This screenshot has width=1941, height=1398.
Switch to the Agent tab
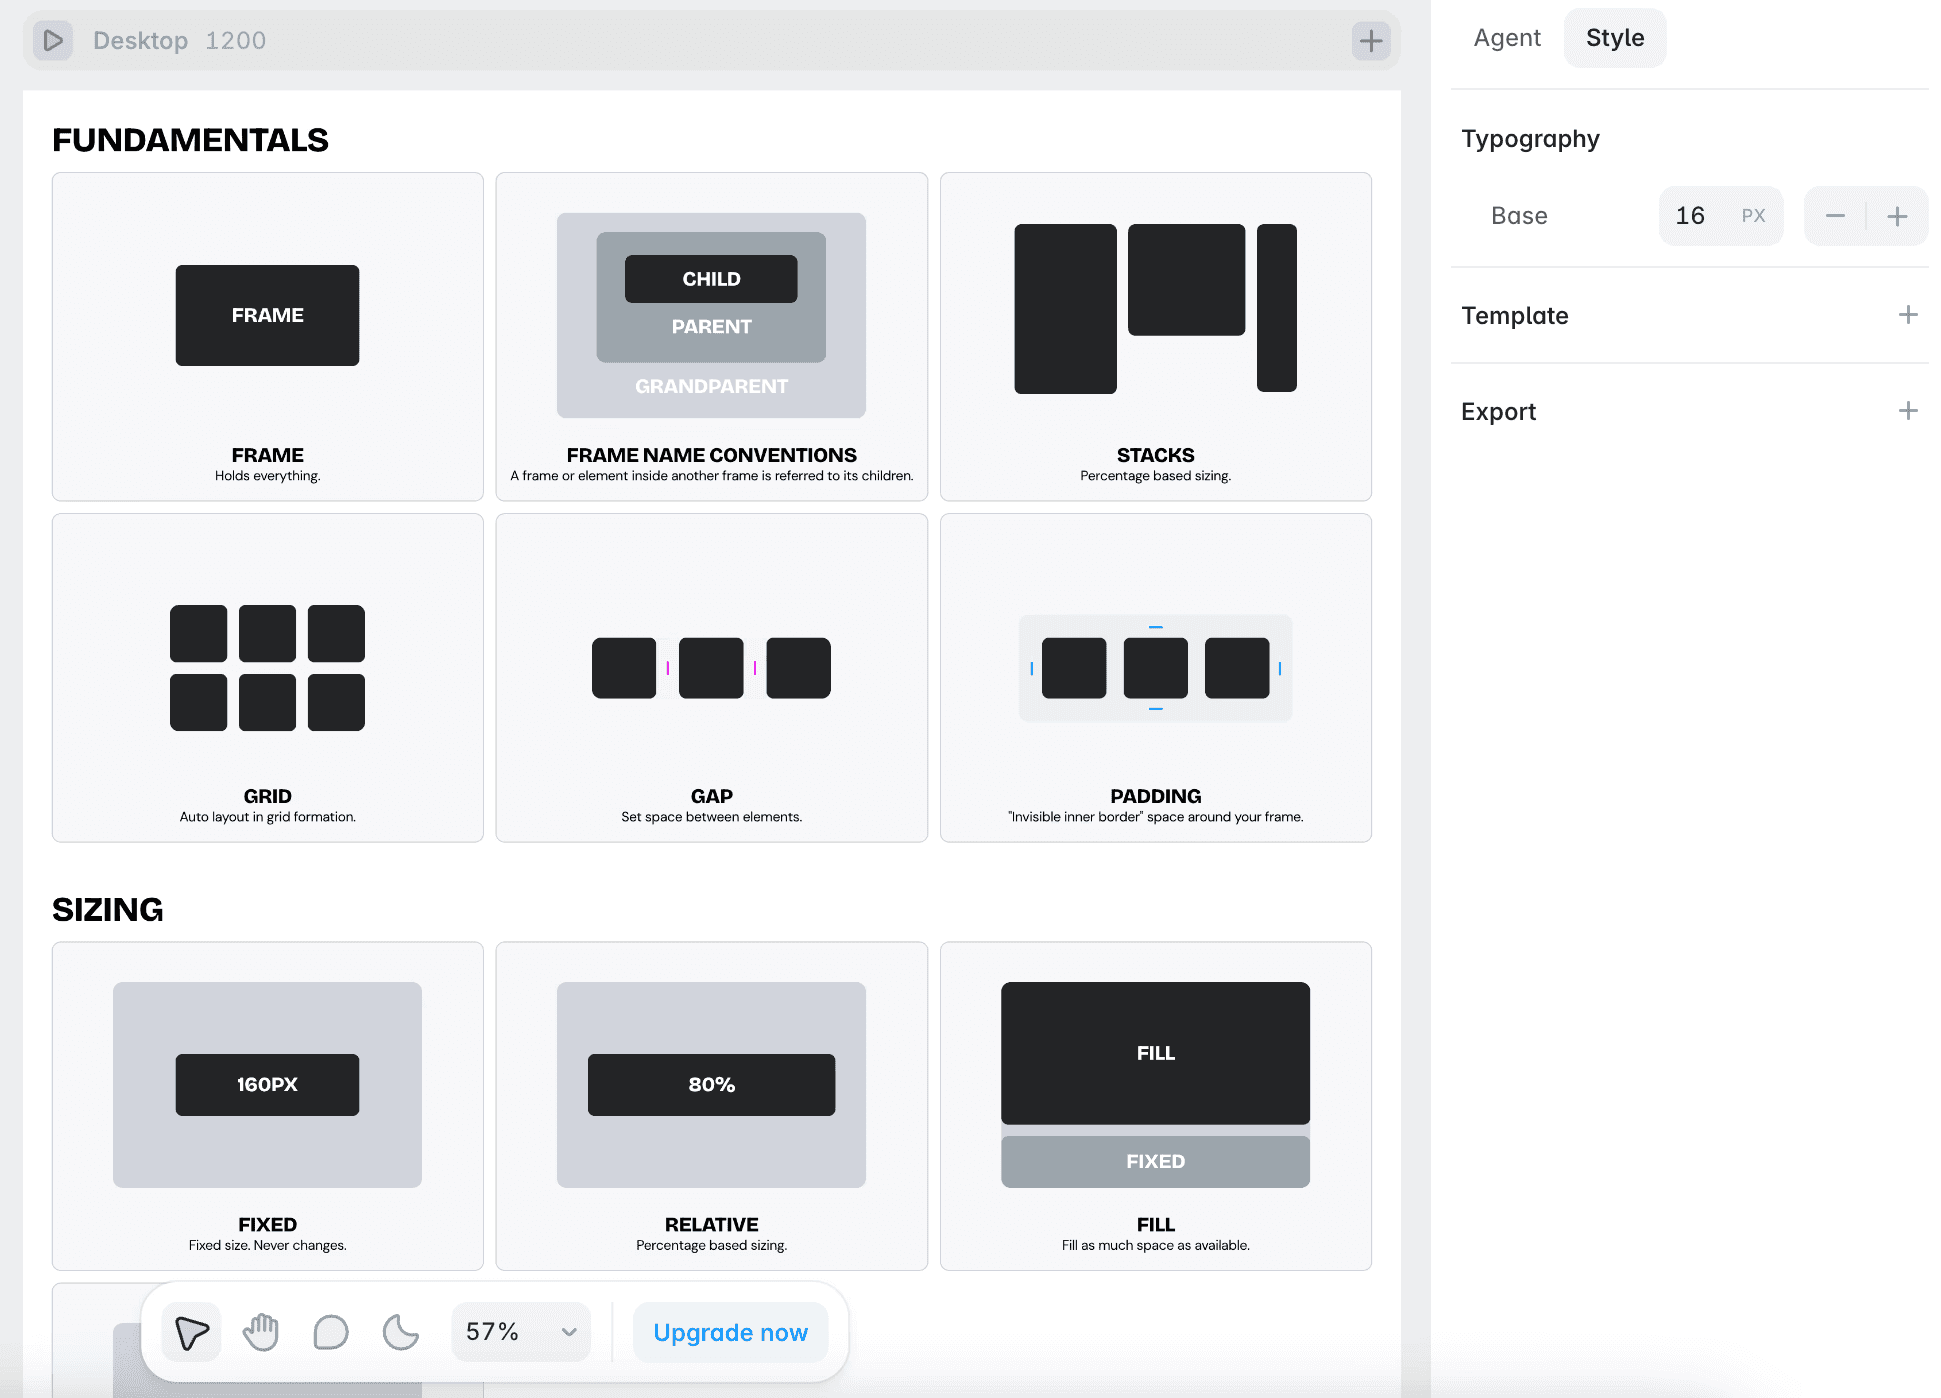click(x=1507, y=38)
